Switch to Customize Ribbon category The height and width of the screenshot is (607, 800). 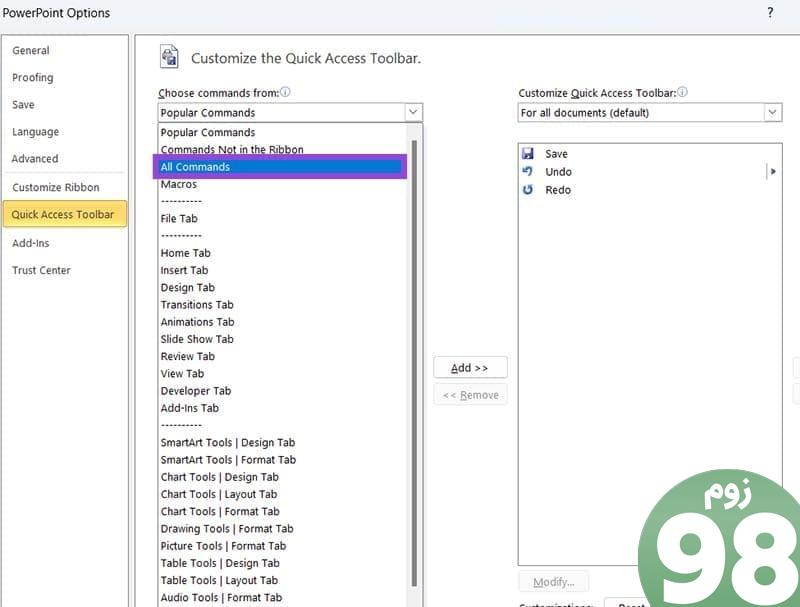(x=64, y=187)
